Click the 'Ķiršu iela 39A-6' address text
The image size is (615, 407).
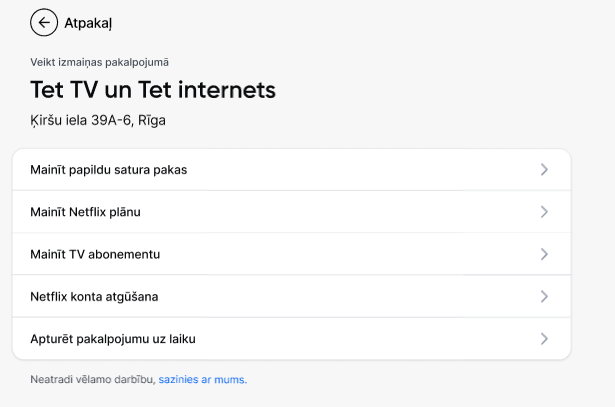pos(82,120)
